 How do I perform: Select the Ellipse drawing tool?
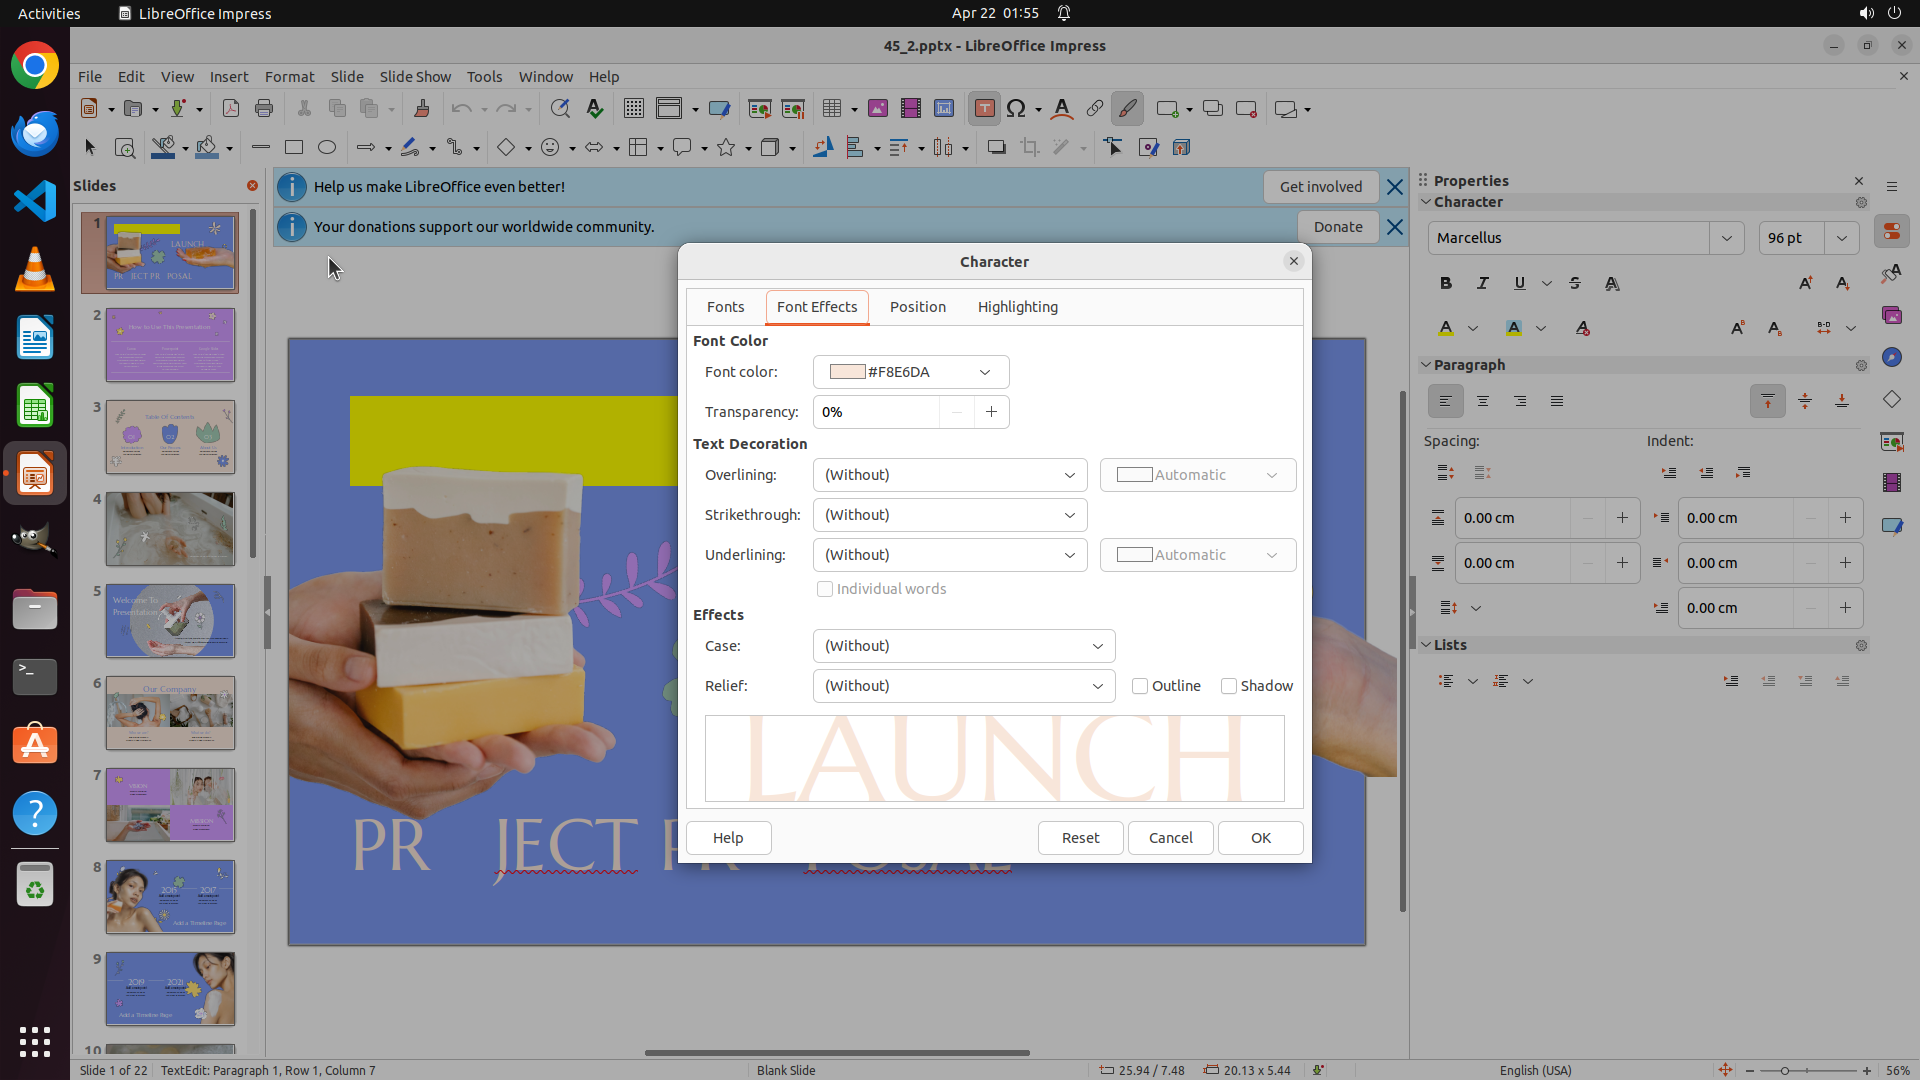pyautogui.click(x=327, y=148)
